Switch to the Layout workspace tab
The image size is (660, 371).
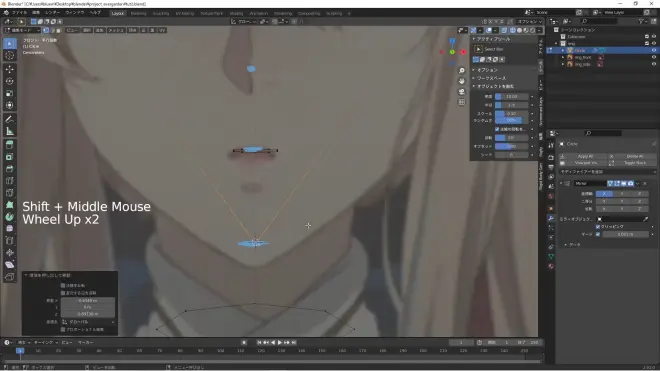[x=117, y=13]
